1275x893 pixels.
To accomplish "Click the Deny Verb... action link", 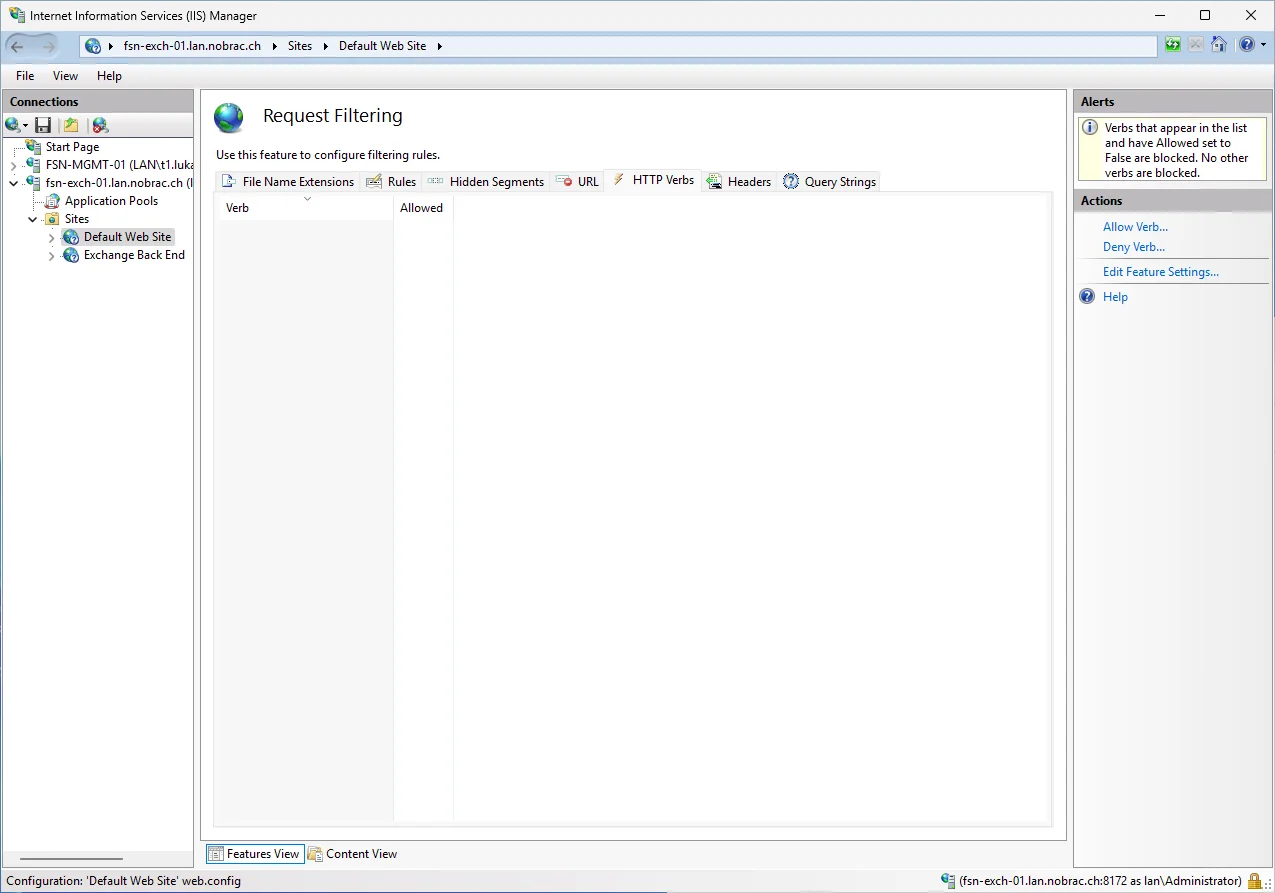I will 1134,247.
